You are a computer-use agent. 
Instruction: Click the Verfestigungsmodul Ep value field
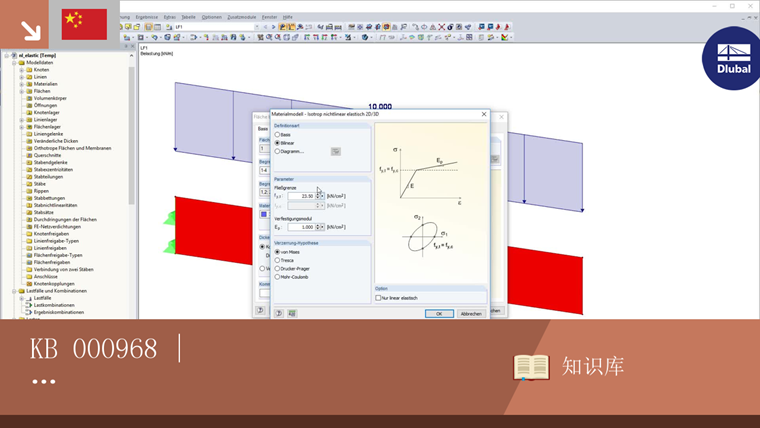(x=301, y=227)
